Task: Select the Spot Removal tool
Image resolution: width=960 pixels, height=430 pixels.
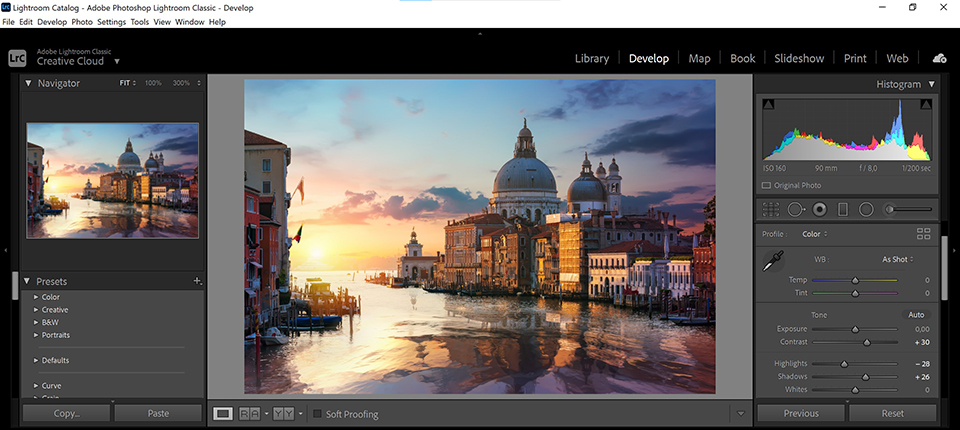Action: pos(795,209)
